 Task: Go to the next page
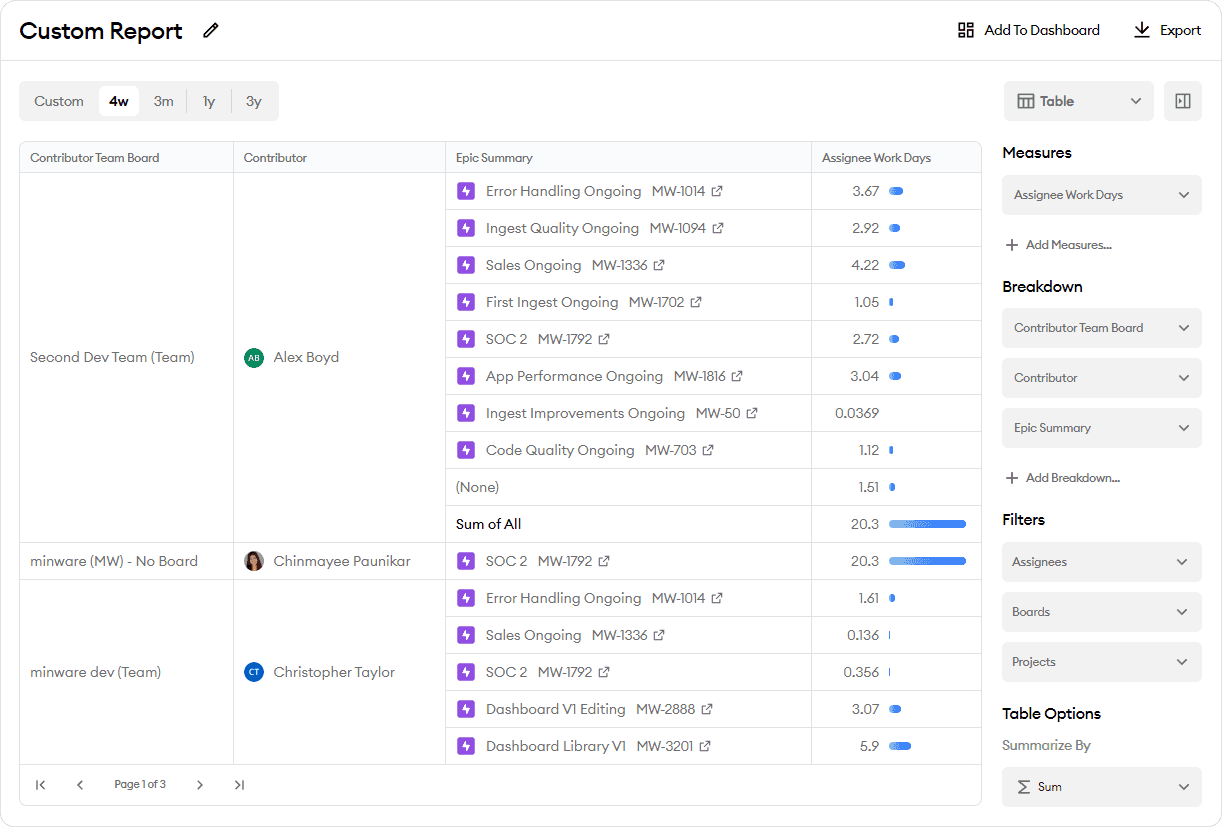[x=200, y=785]
